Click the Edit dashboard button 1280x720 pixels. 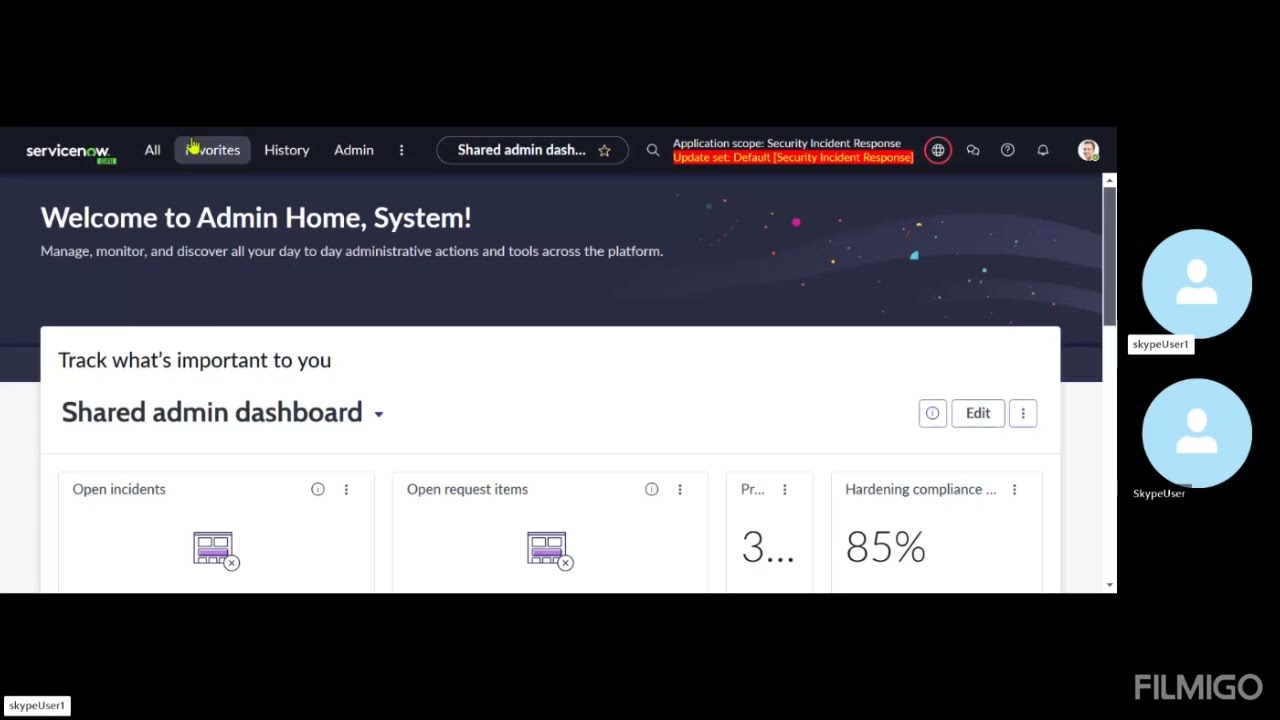click(978, 413)
